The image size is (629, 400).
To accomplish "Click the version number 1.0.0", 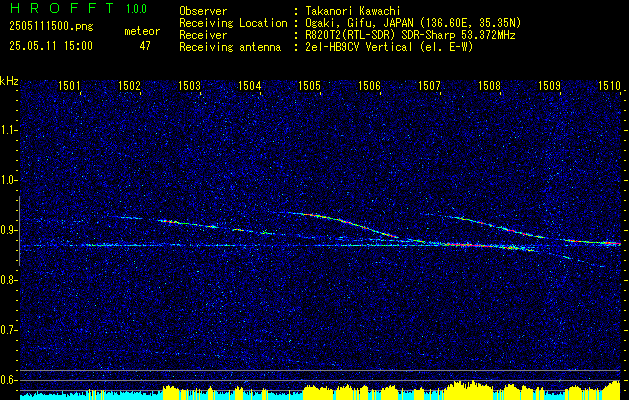I will tap(136, 9).
